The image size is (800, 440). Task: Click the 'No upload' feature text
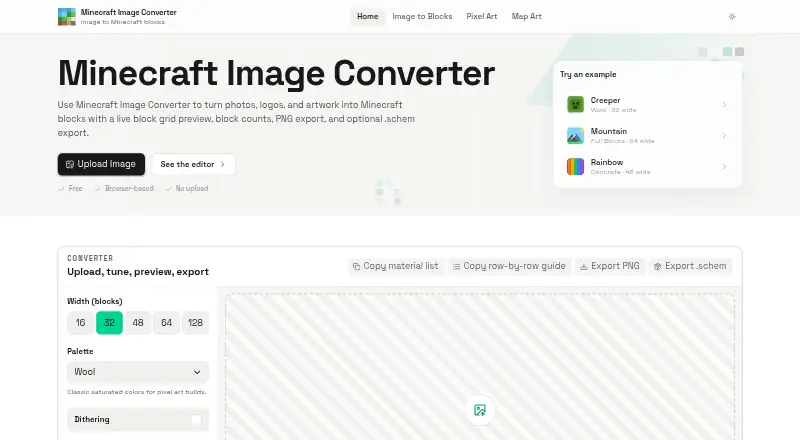tap(192, 188)
